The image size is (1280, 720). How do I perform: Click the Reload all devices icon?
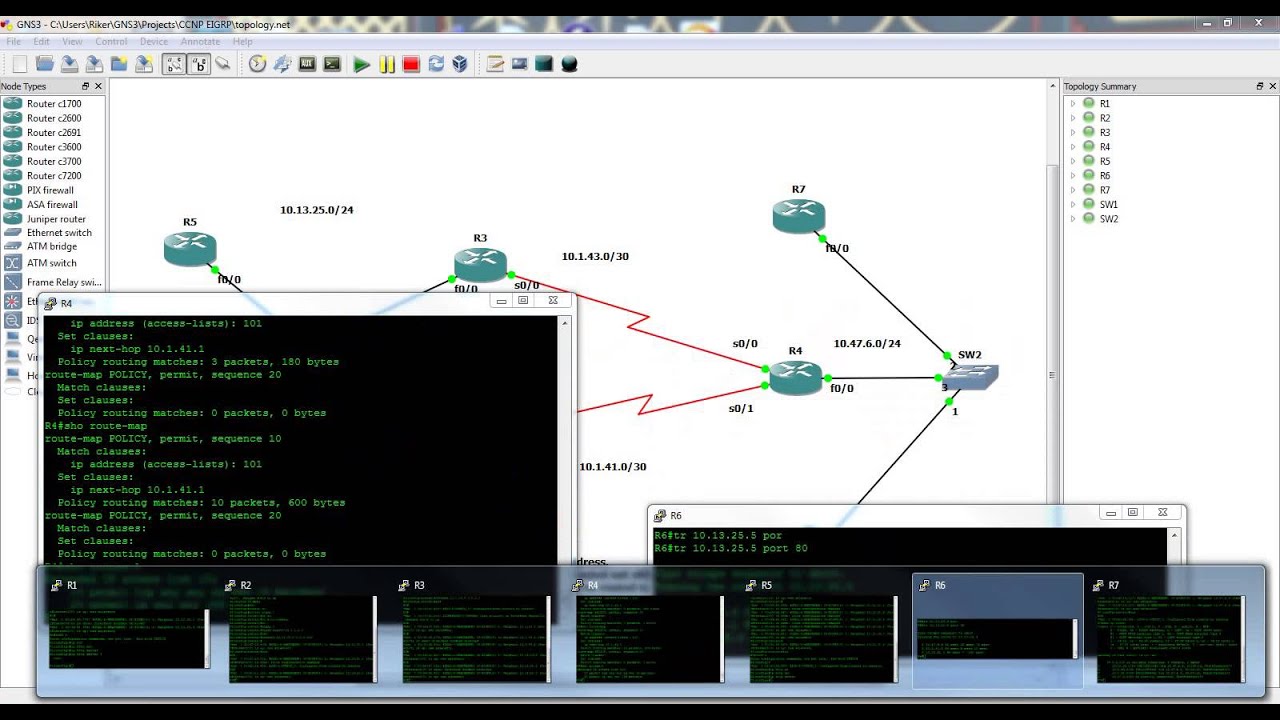(436, 64)
